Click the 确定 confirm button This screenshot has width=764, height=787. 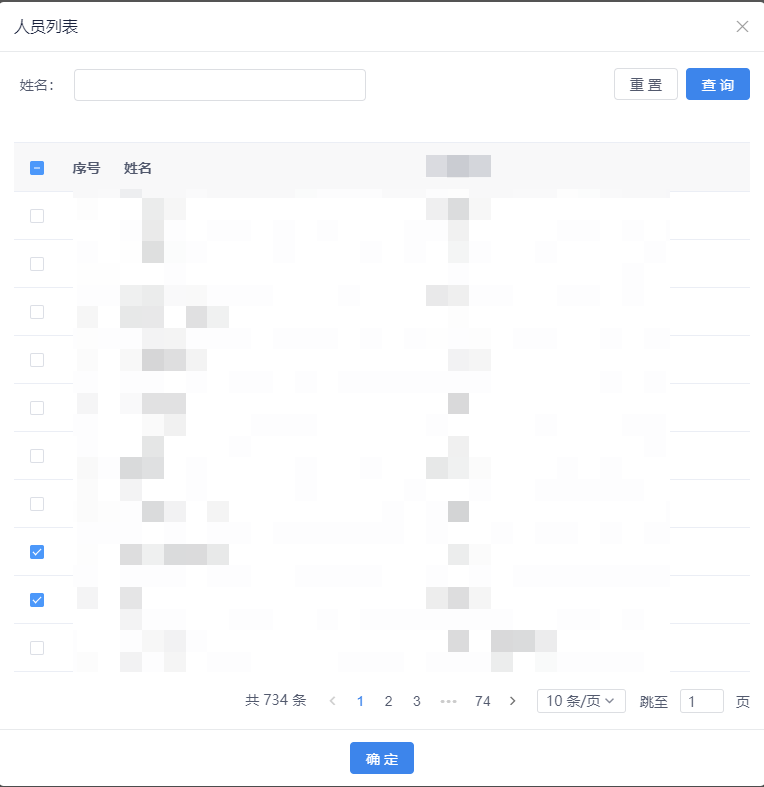point(381,758)
